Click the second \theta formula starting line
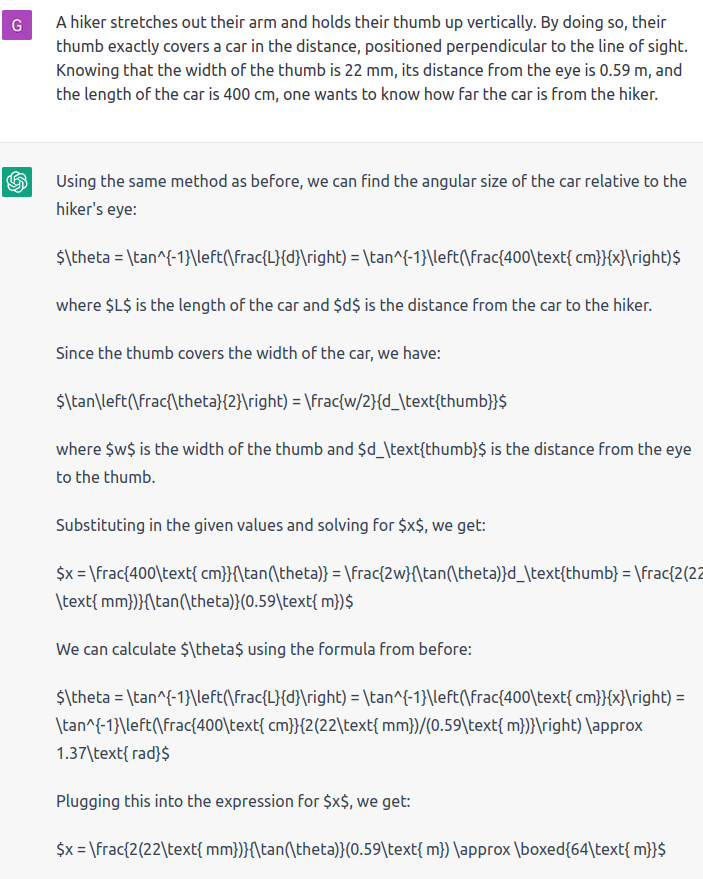This screenshot has height=879, width=703. pos(370,697)
